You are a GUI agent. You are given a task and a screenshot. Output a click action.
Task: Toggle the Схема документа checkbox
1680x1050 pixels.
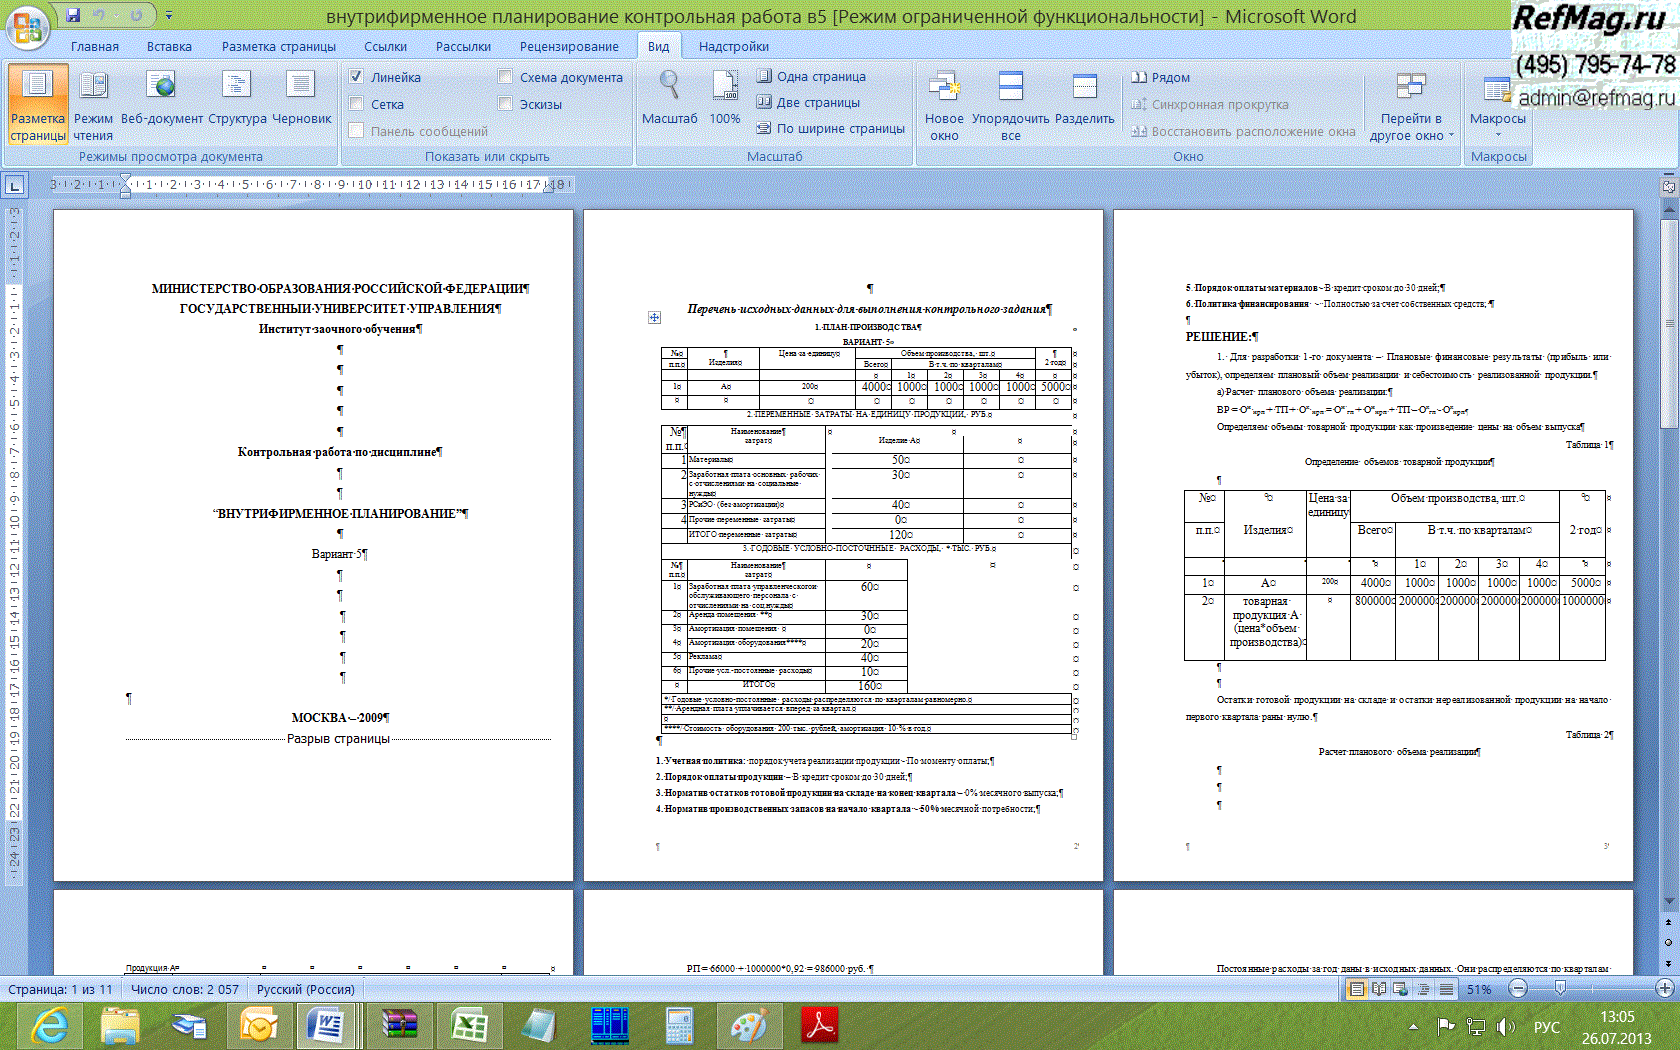point(505,77)
